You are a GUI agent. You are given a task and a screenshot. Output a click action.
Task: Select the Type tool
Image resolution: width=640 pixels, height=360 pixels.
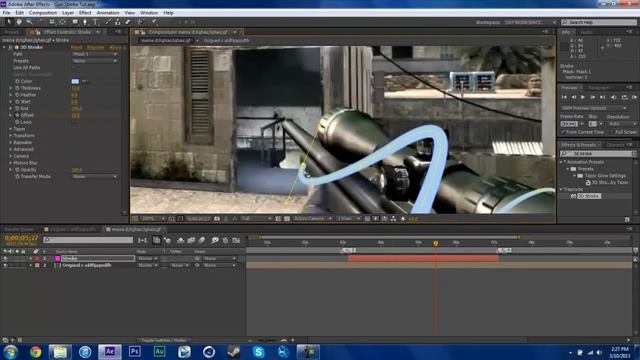96,22
